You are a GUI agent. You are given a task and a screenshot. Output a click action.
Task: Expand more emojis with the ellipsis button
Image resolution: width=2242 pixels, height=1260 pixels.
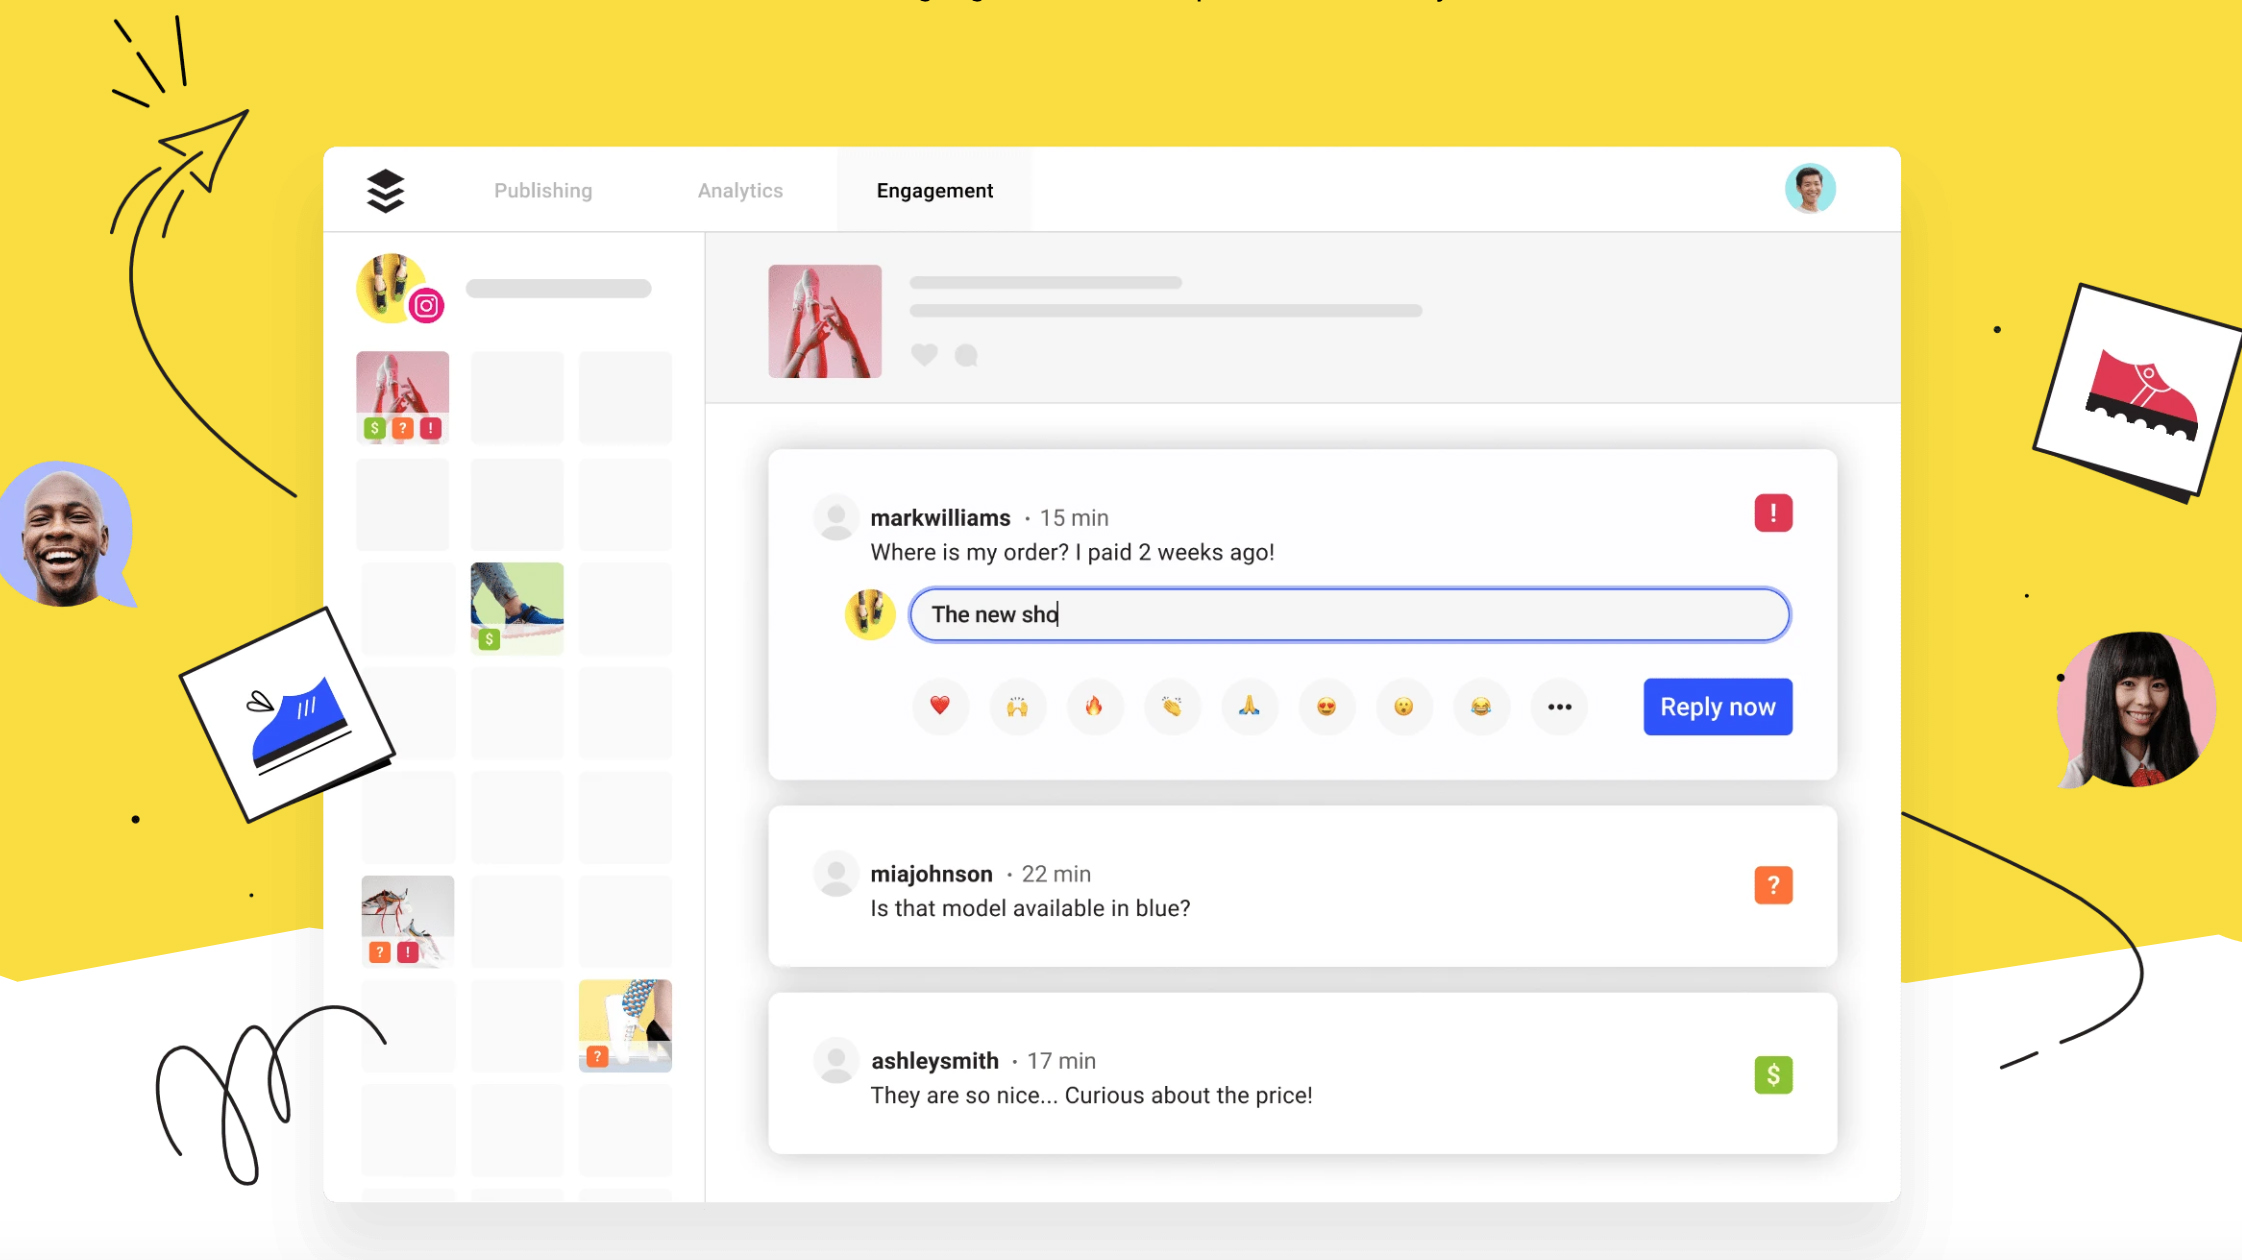(1559, 706)
